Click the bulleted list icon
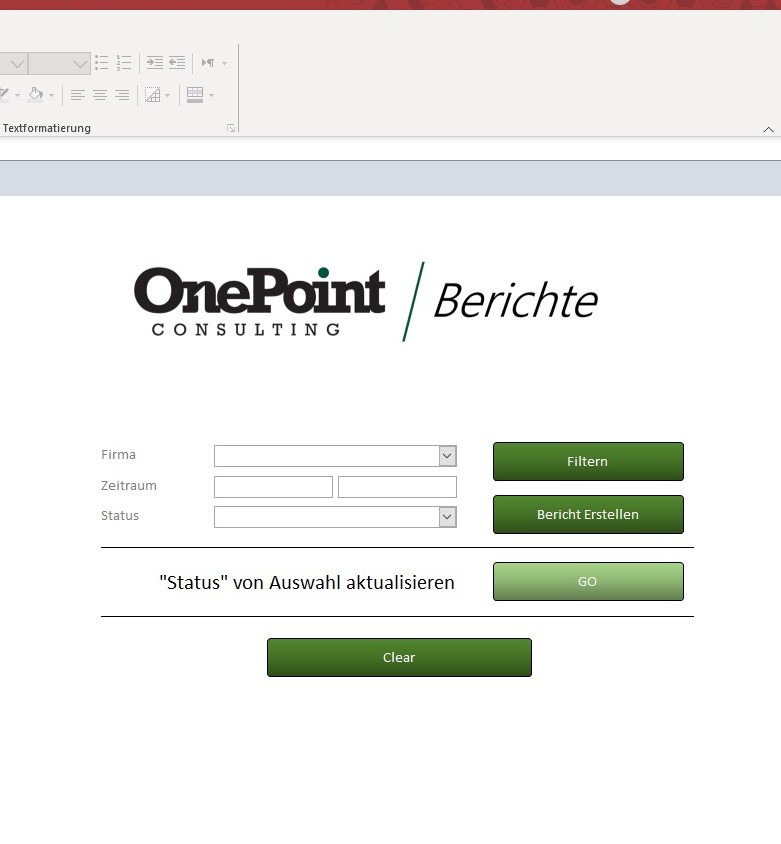 tap(102, 62)
